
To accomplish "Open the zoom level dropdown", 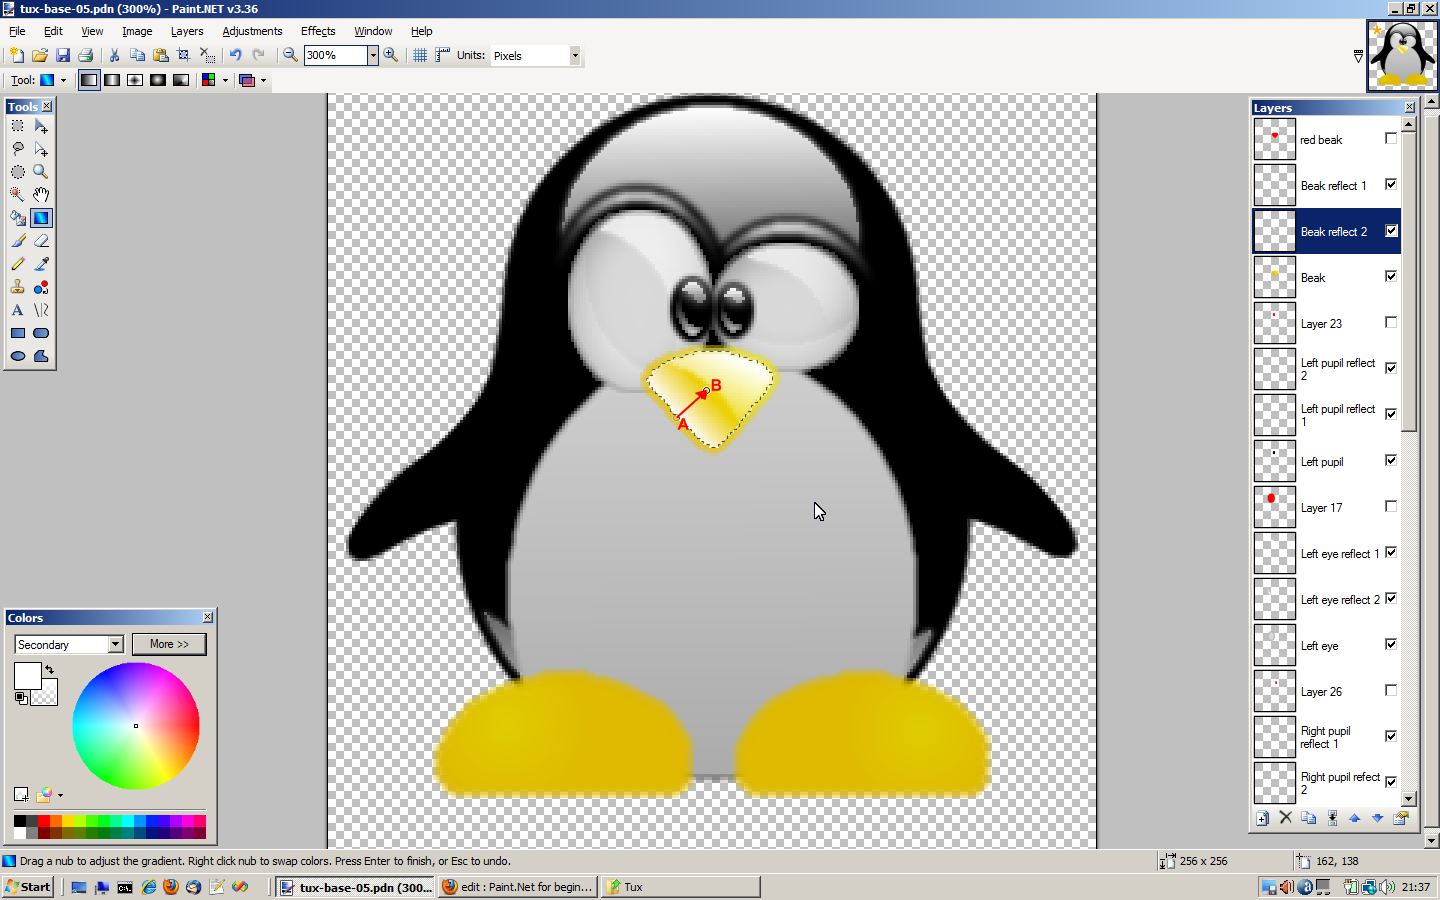I will coord(373,55).
